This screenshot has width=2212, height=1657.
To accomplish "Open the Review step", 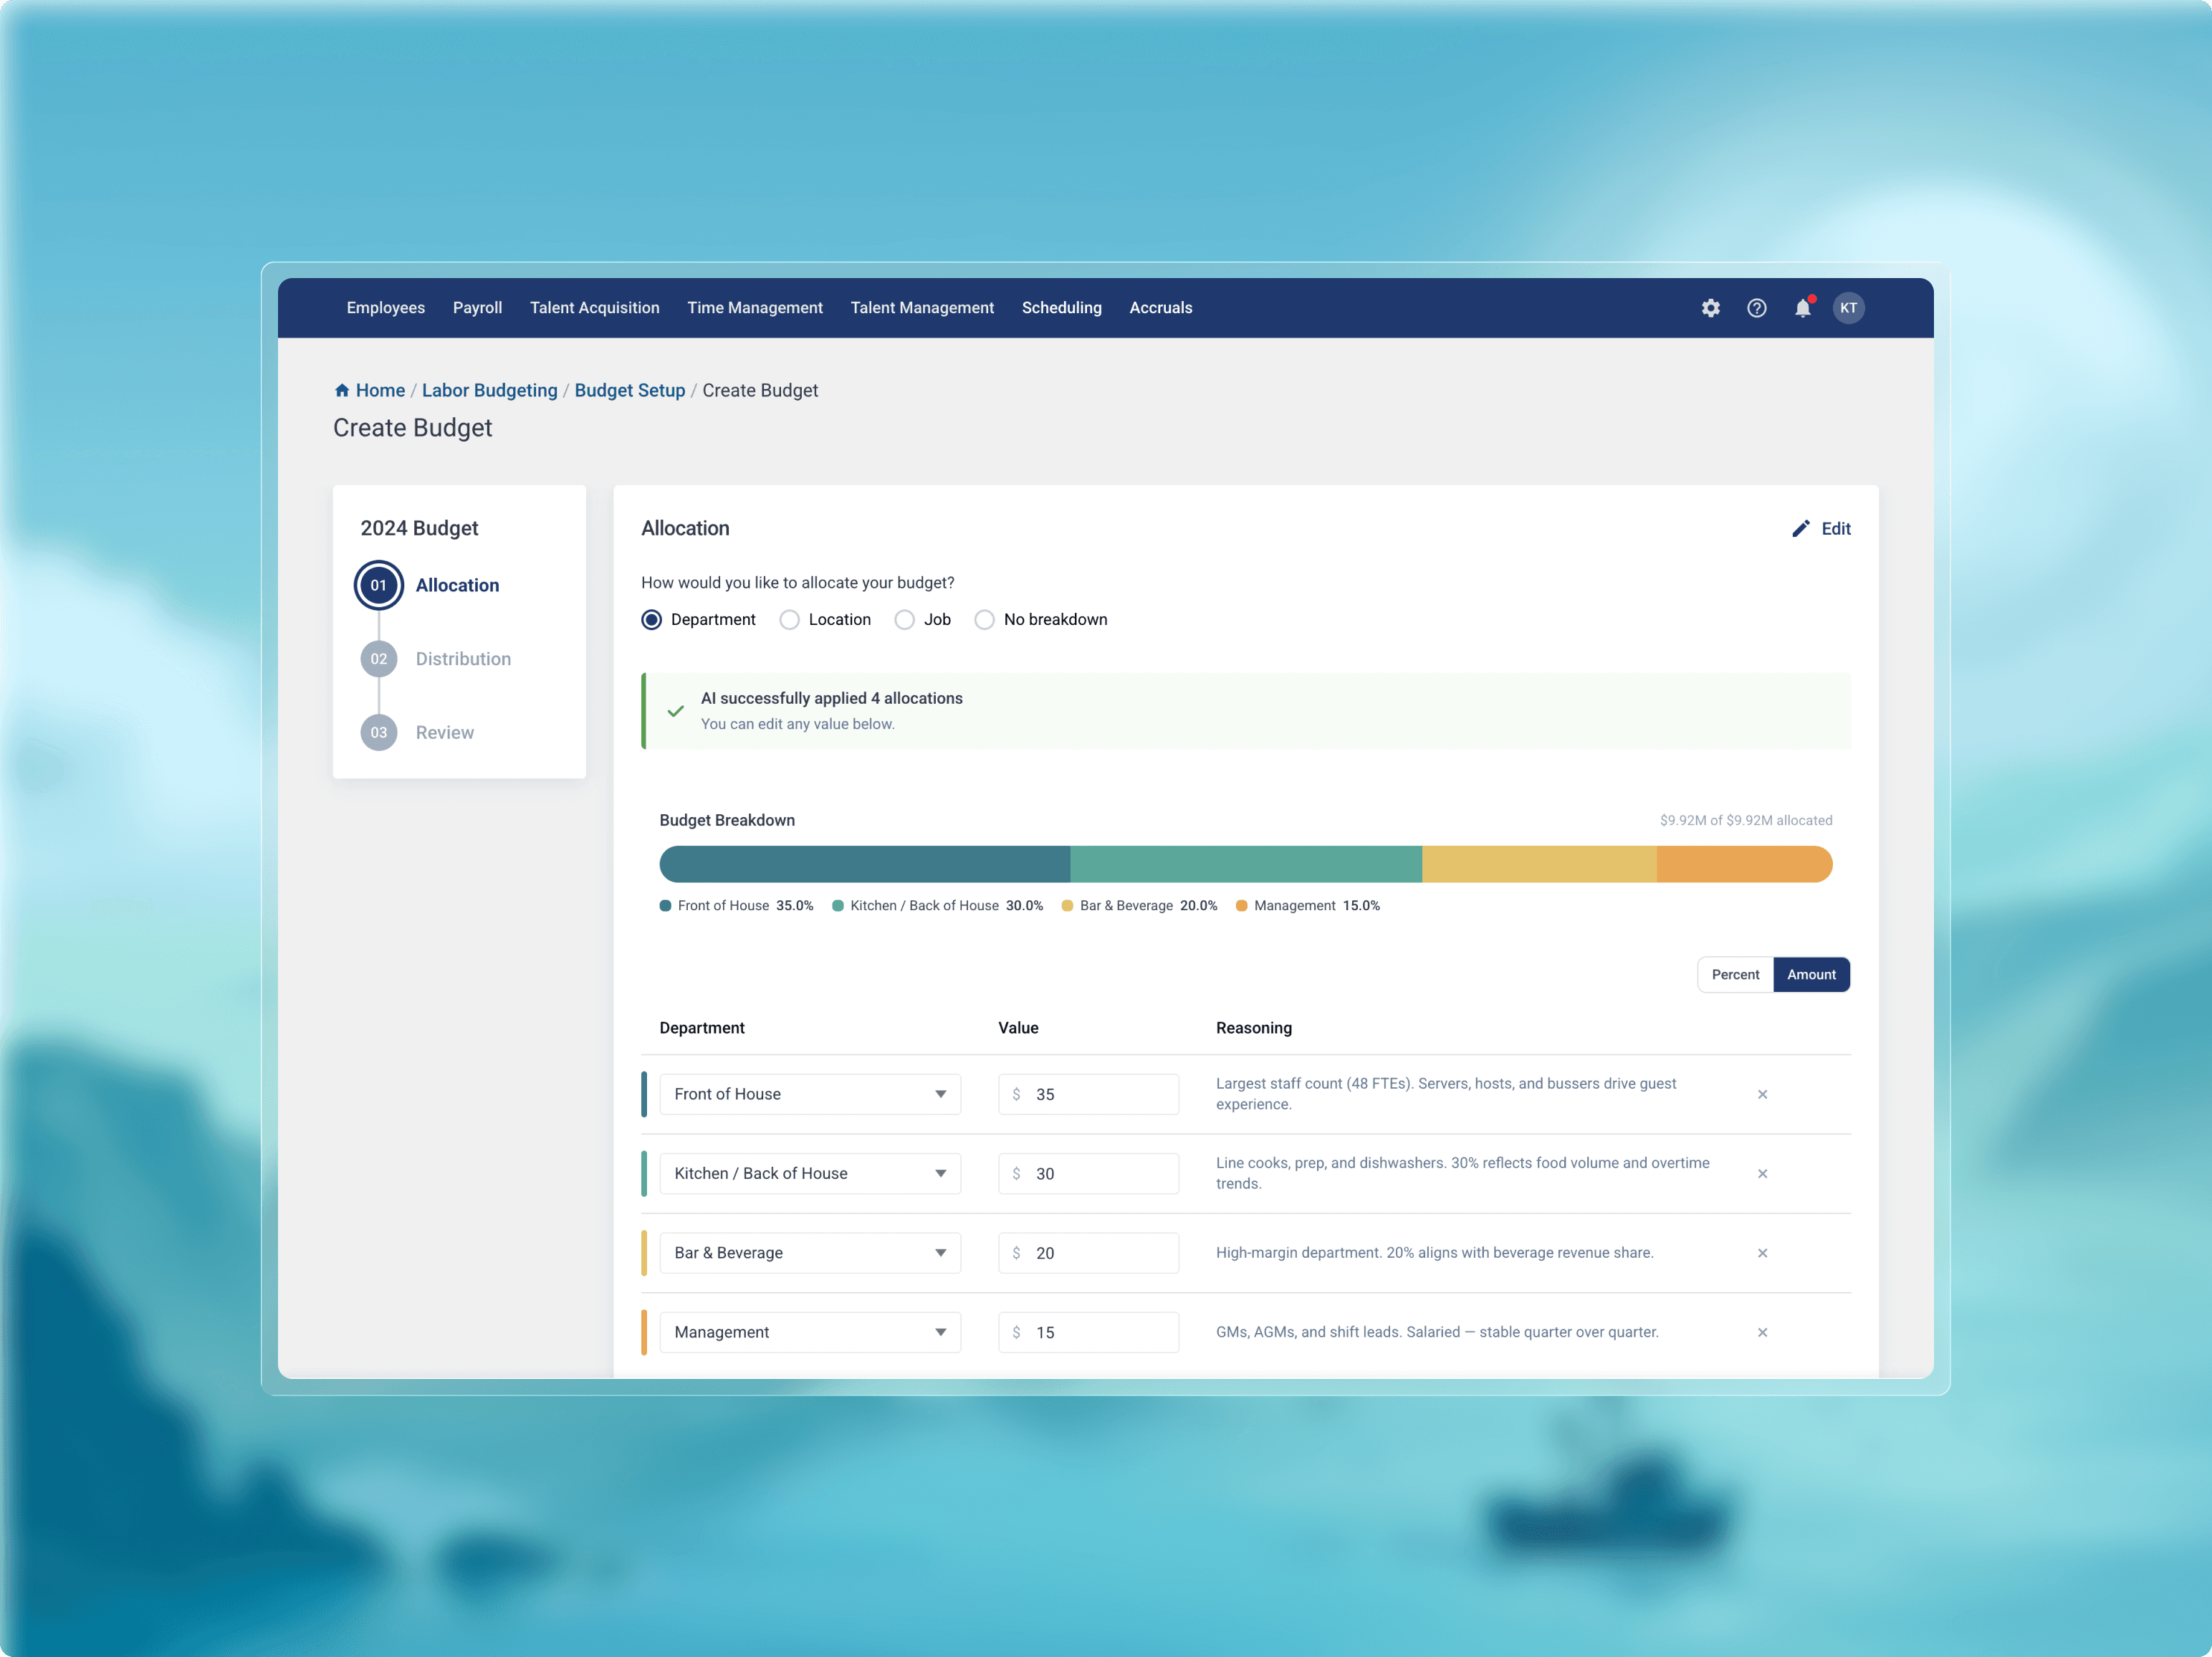I will 445,732.
